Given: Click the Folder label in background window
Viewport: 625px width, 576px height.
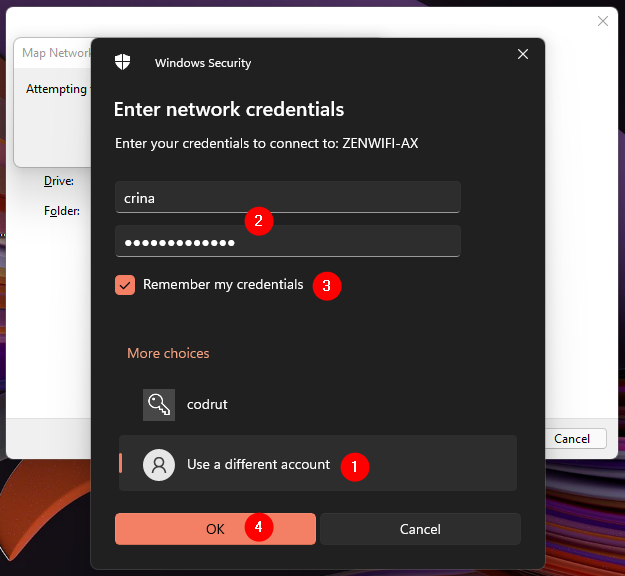Looking at the screenshot, I should coord(62,210).
